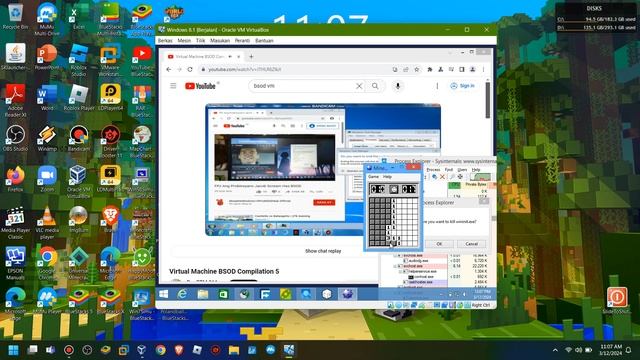Open the Windows 8.1 Start button in VM
Viewport: 640px width, 360px height.
(164, 294)
